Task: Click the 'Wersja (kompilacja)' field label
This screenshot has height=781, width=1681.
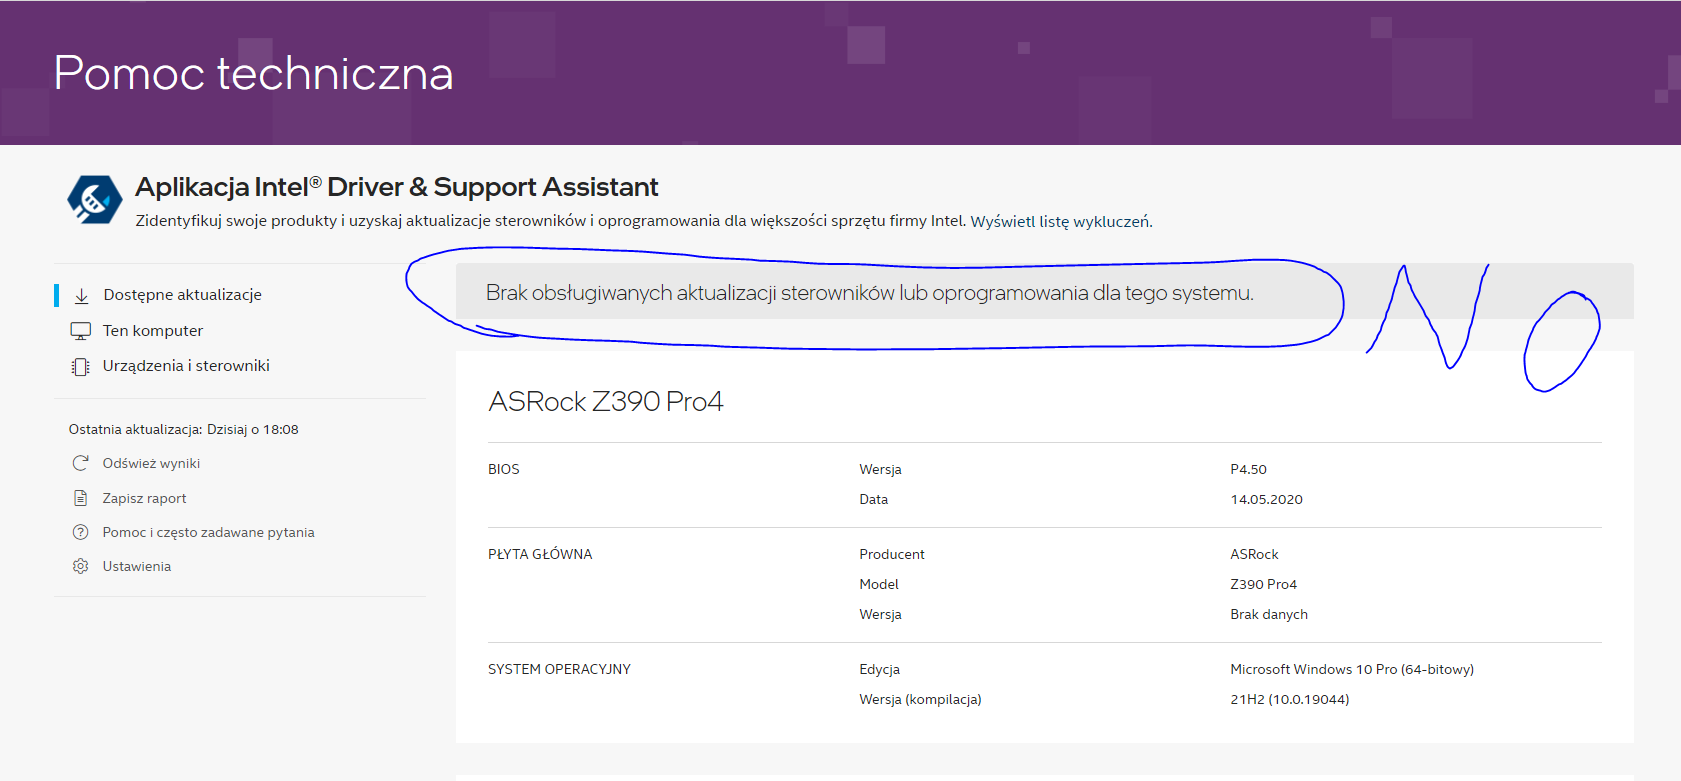Action: [921, 699]
